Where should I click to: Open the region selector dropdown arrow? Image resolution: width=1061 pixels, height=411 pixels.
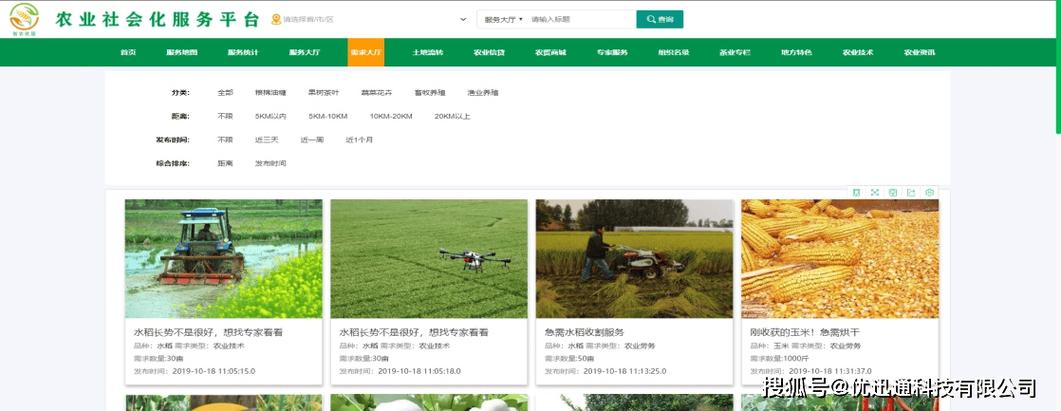(464, 19)
